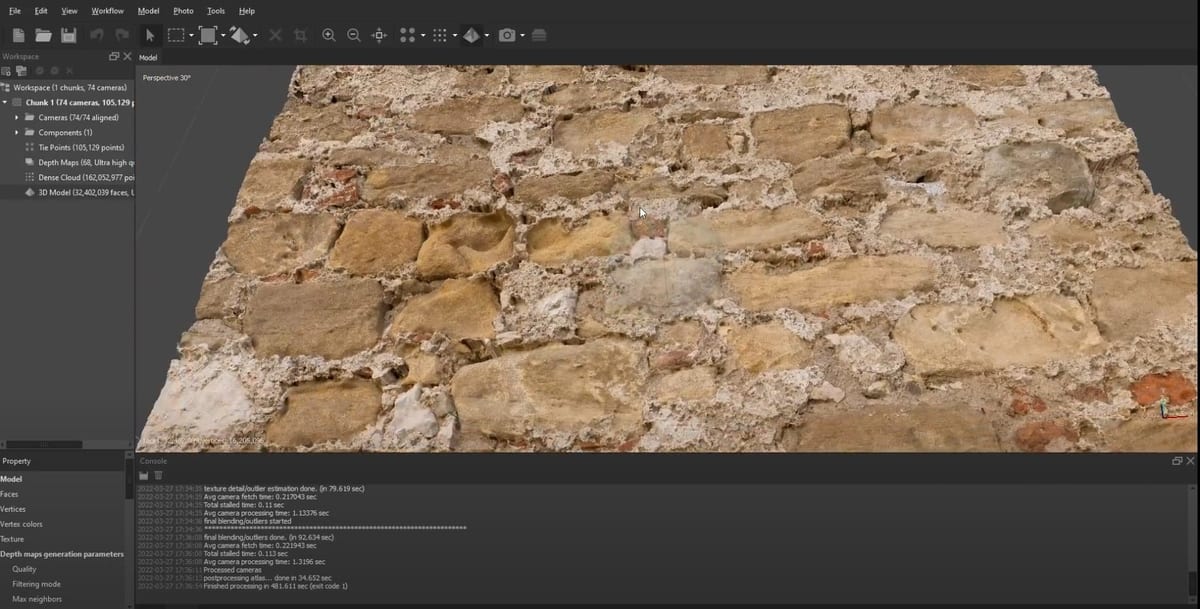
Task: Click the Zoom In magnifier
Action: click(328, 35)
